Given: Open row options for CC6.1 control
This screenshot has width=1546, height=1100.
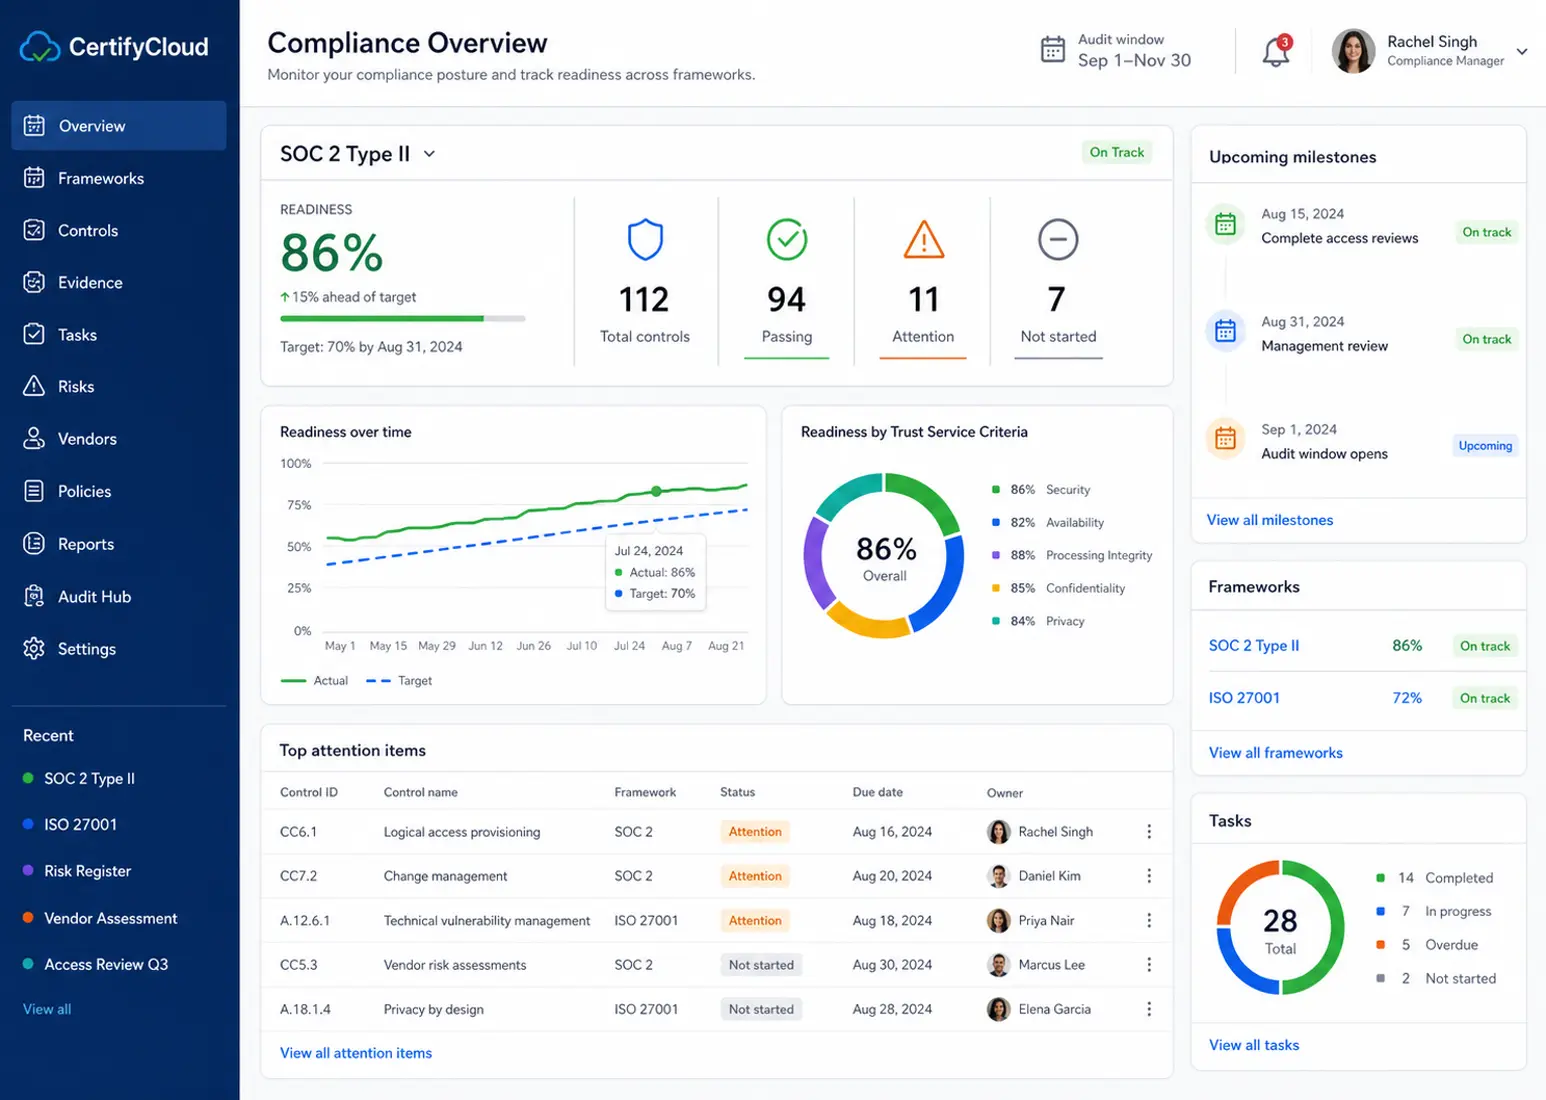Looking at the screenshot, I should coord(1149,832).
